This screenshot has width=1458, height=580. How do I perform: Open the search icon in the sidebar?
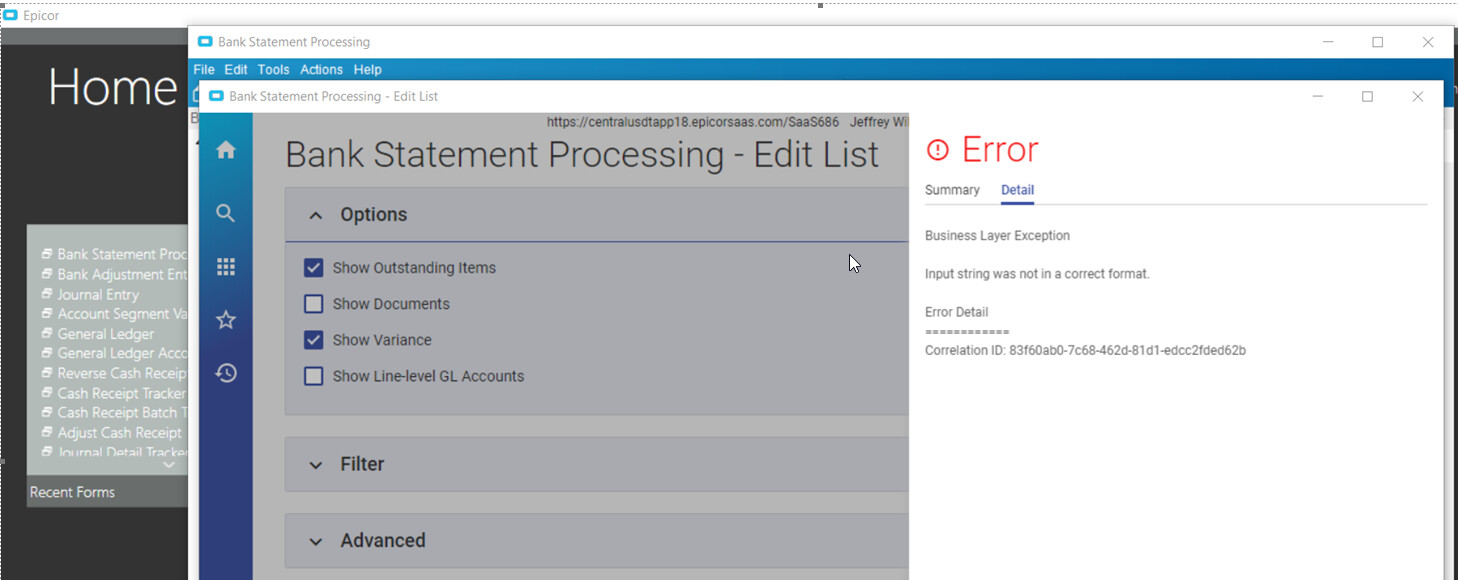click(226, 213)
